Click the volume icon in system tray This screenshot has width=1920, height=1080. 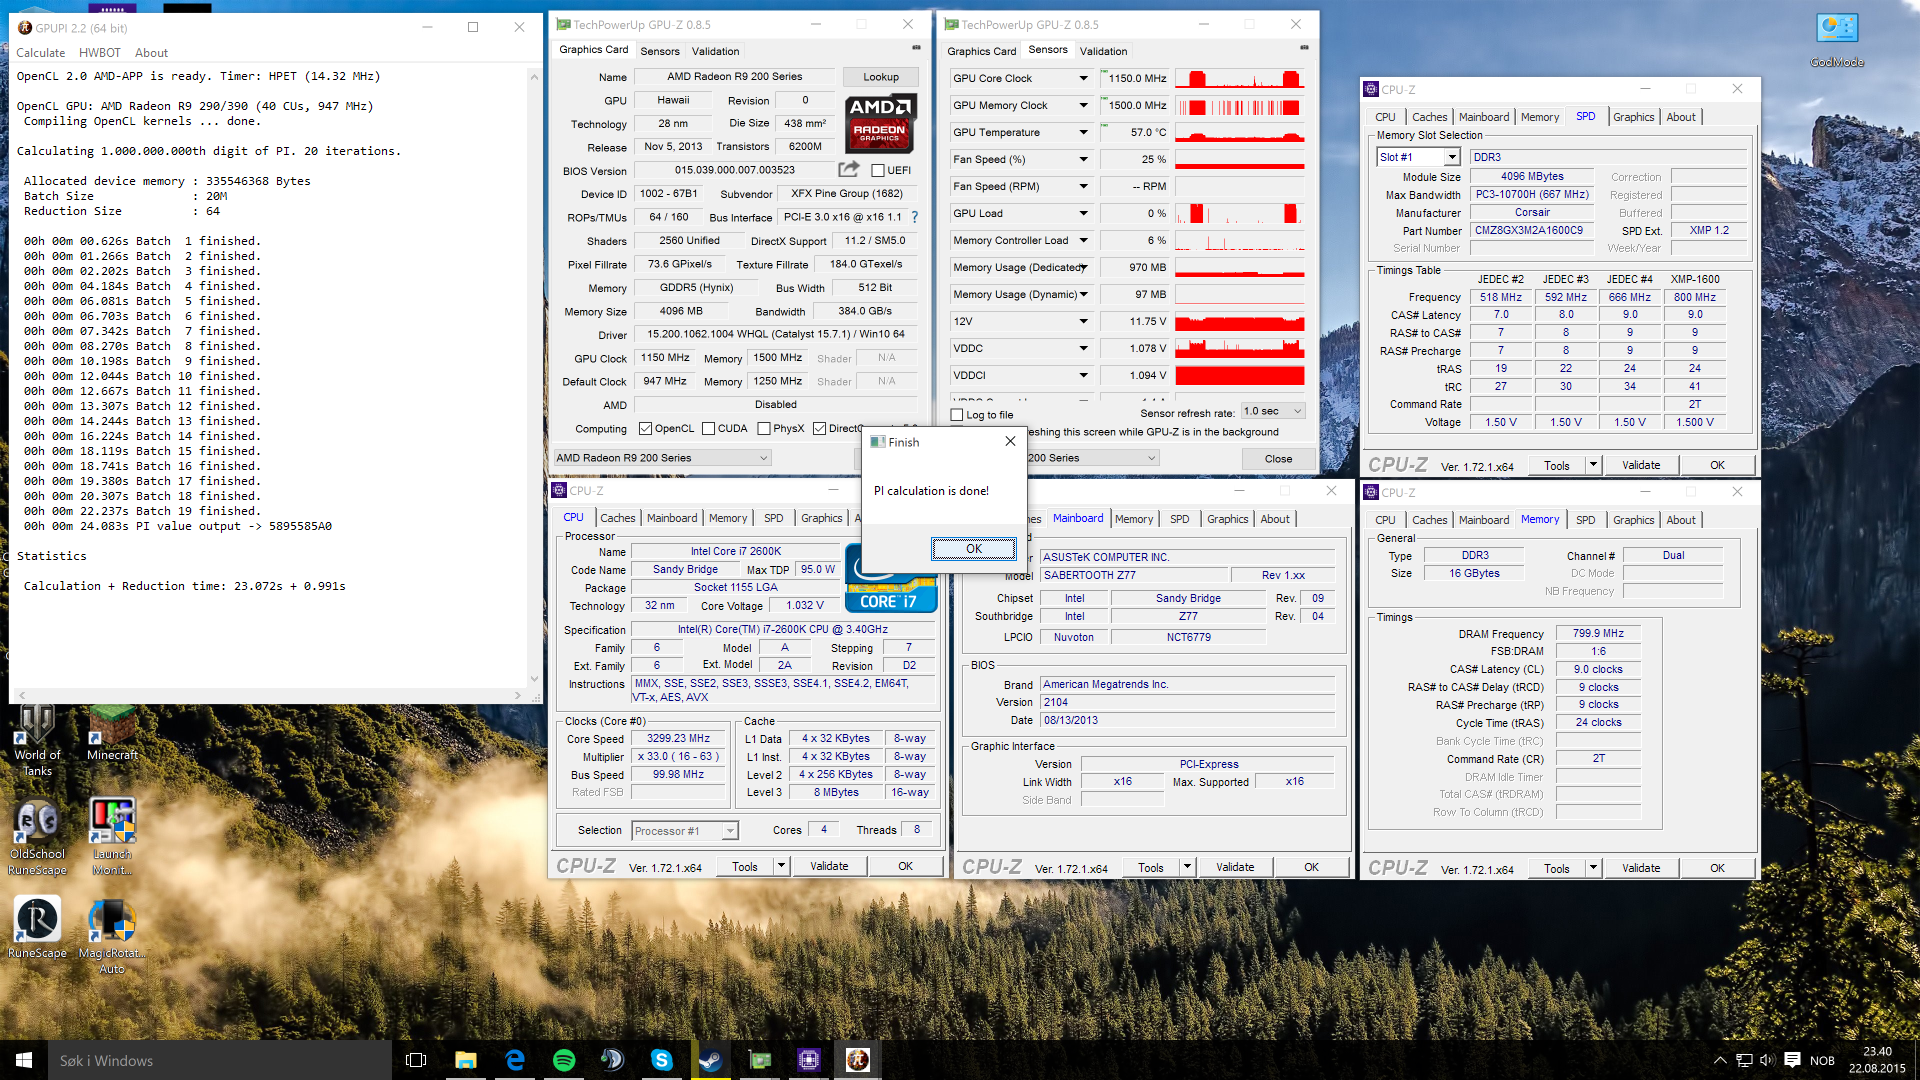(1767, 1060)
